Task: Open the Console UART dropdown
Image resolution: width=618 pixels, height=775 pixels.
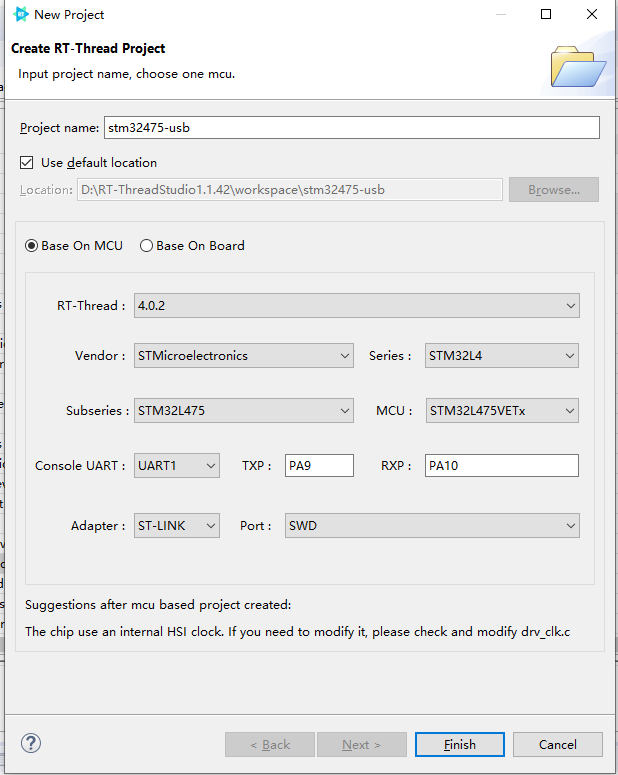Action: [177, 466]
